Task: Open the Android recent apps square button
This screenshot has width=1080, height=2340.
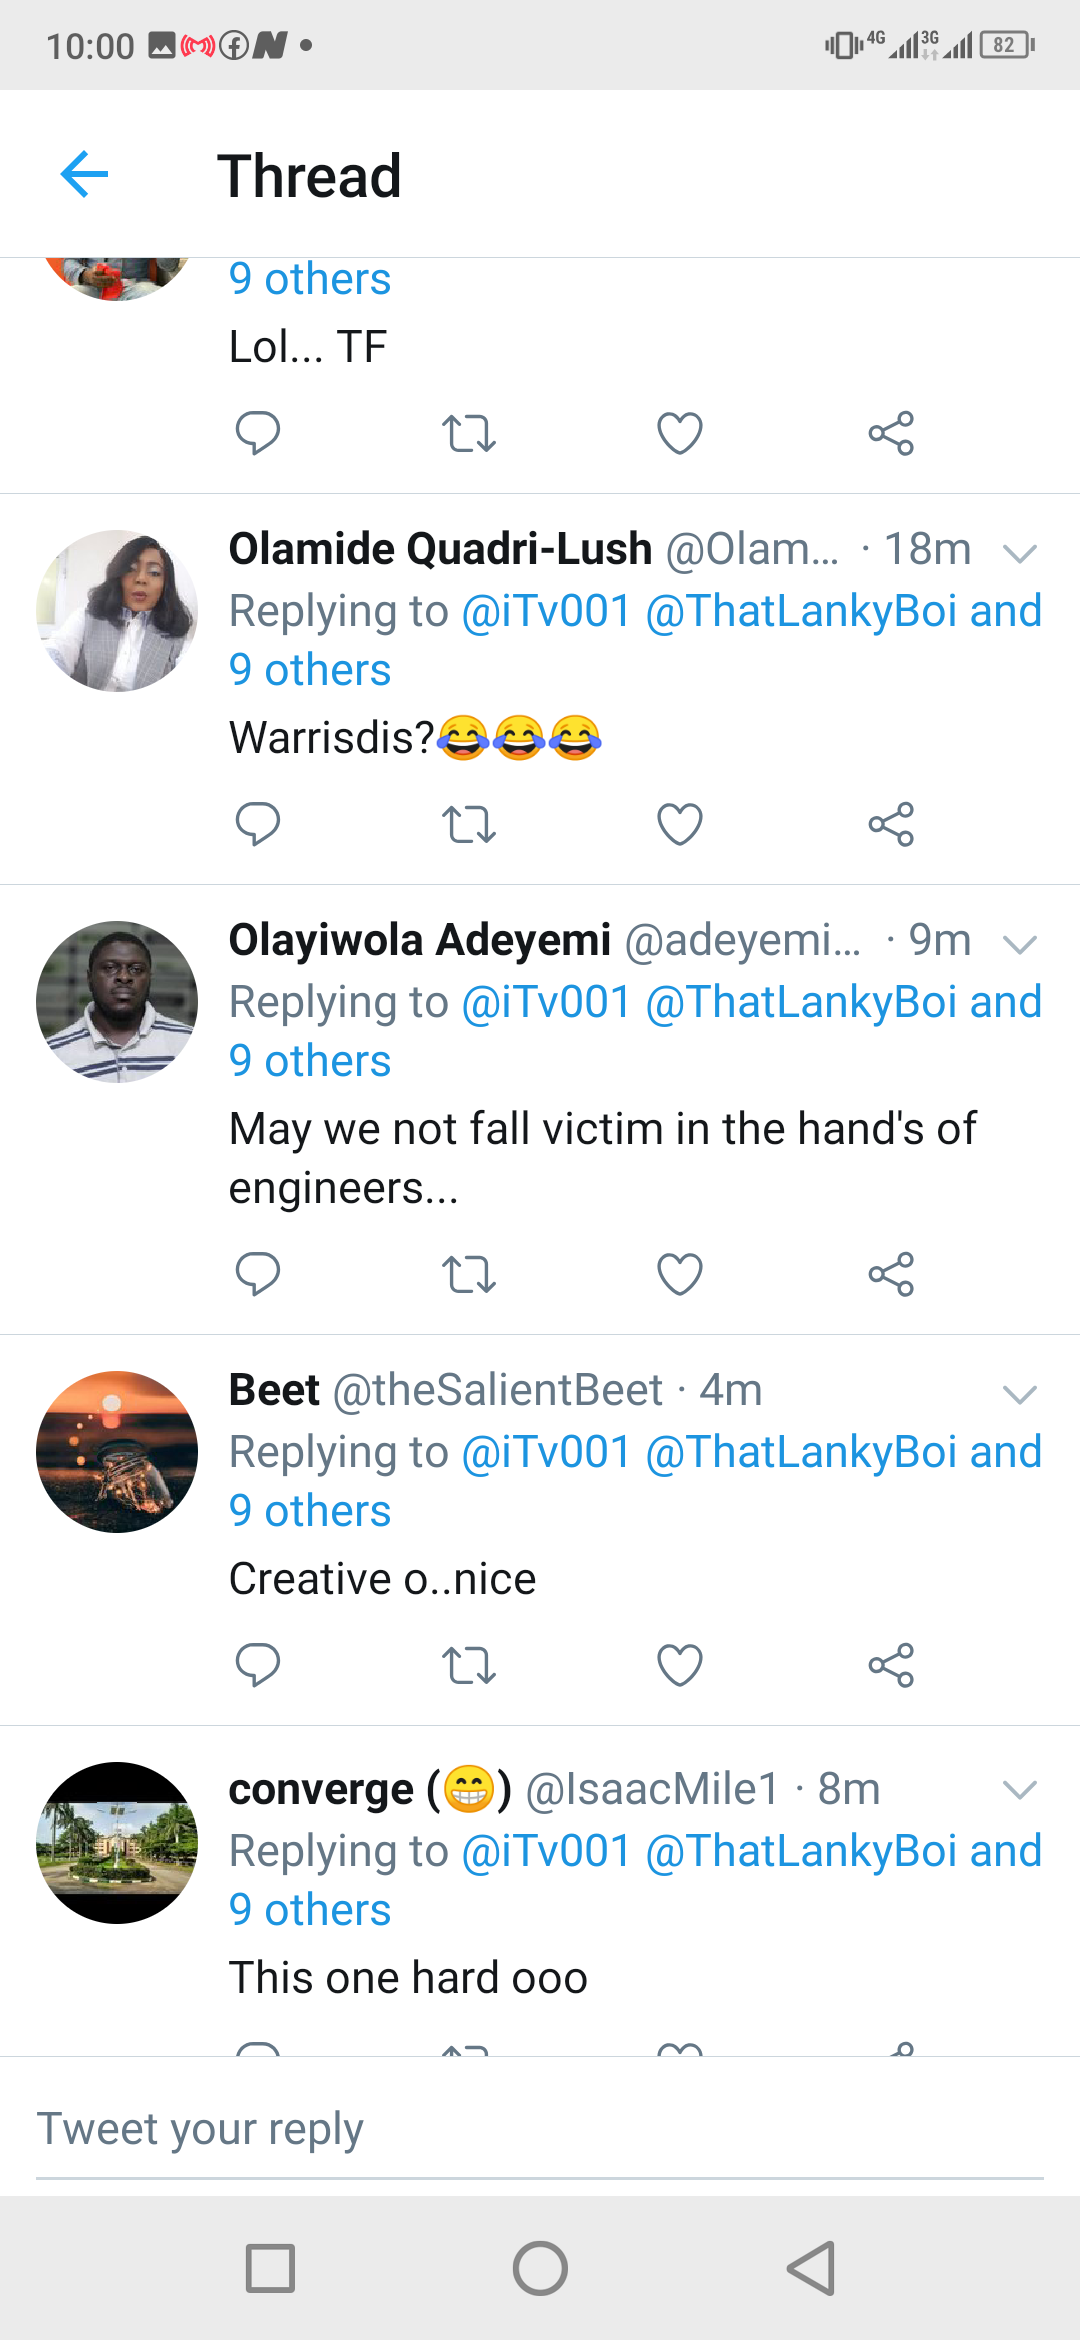Action: [270, 2268]
